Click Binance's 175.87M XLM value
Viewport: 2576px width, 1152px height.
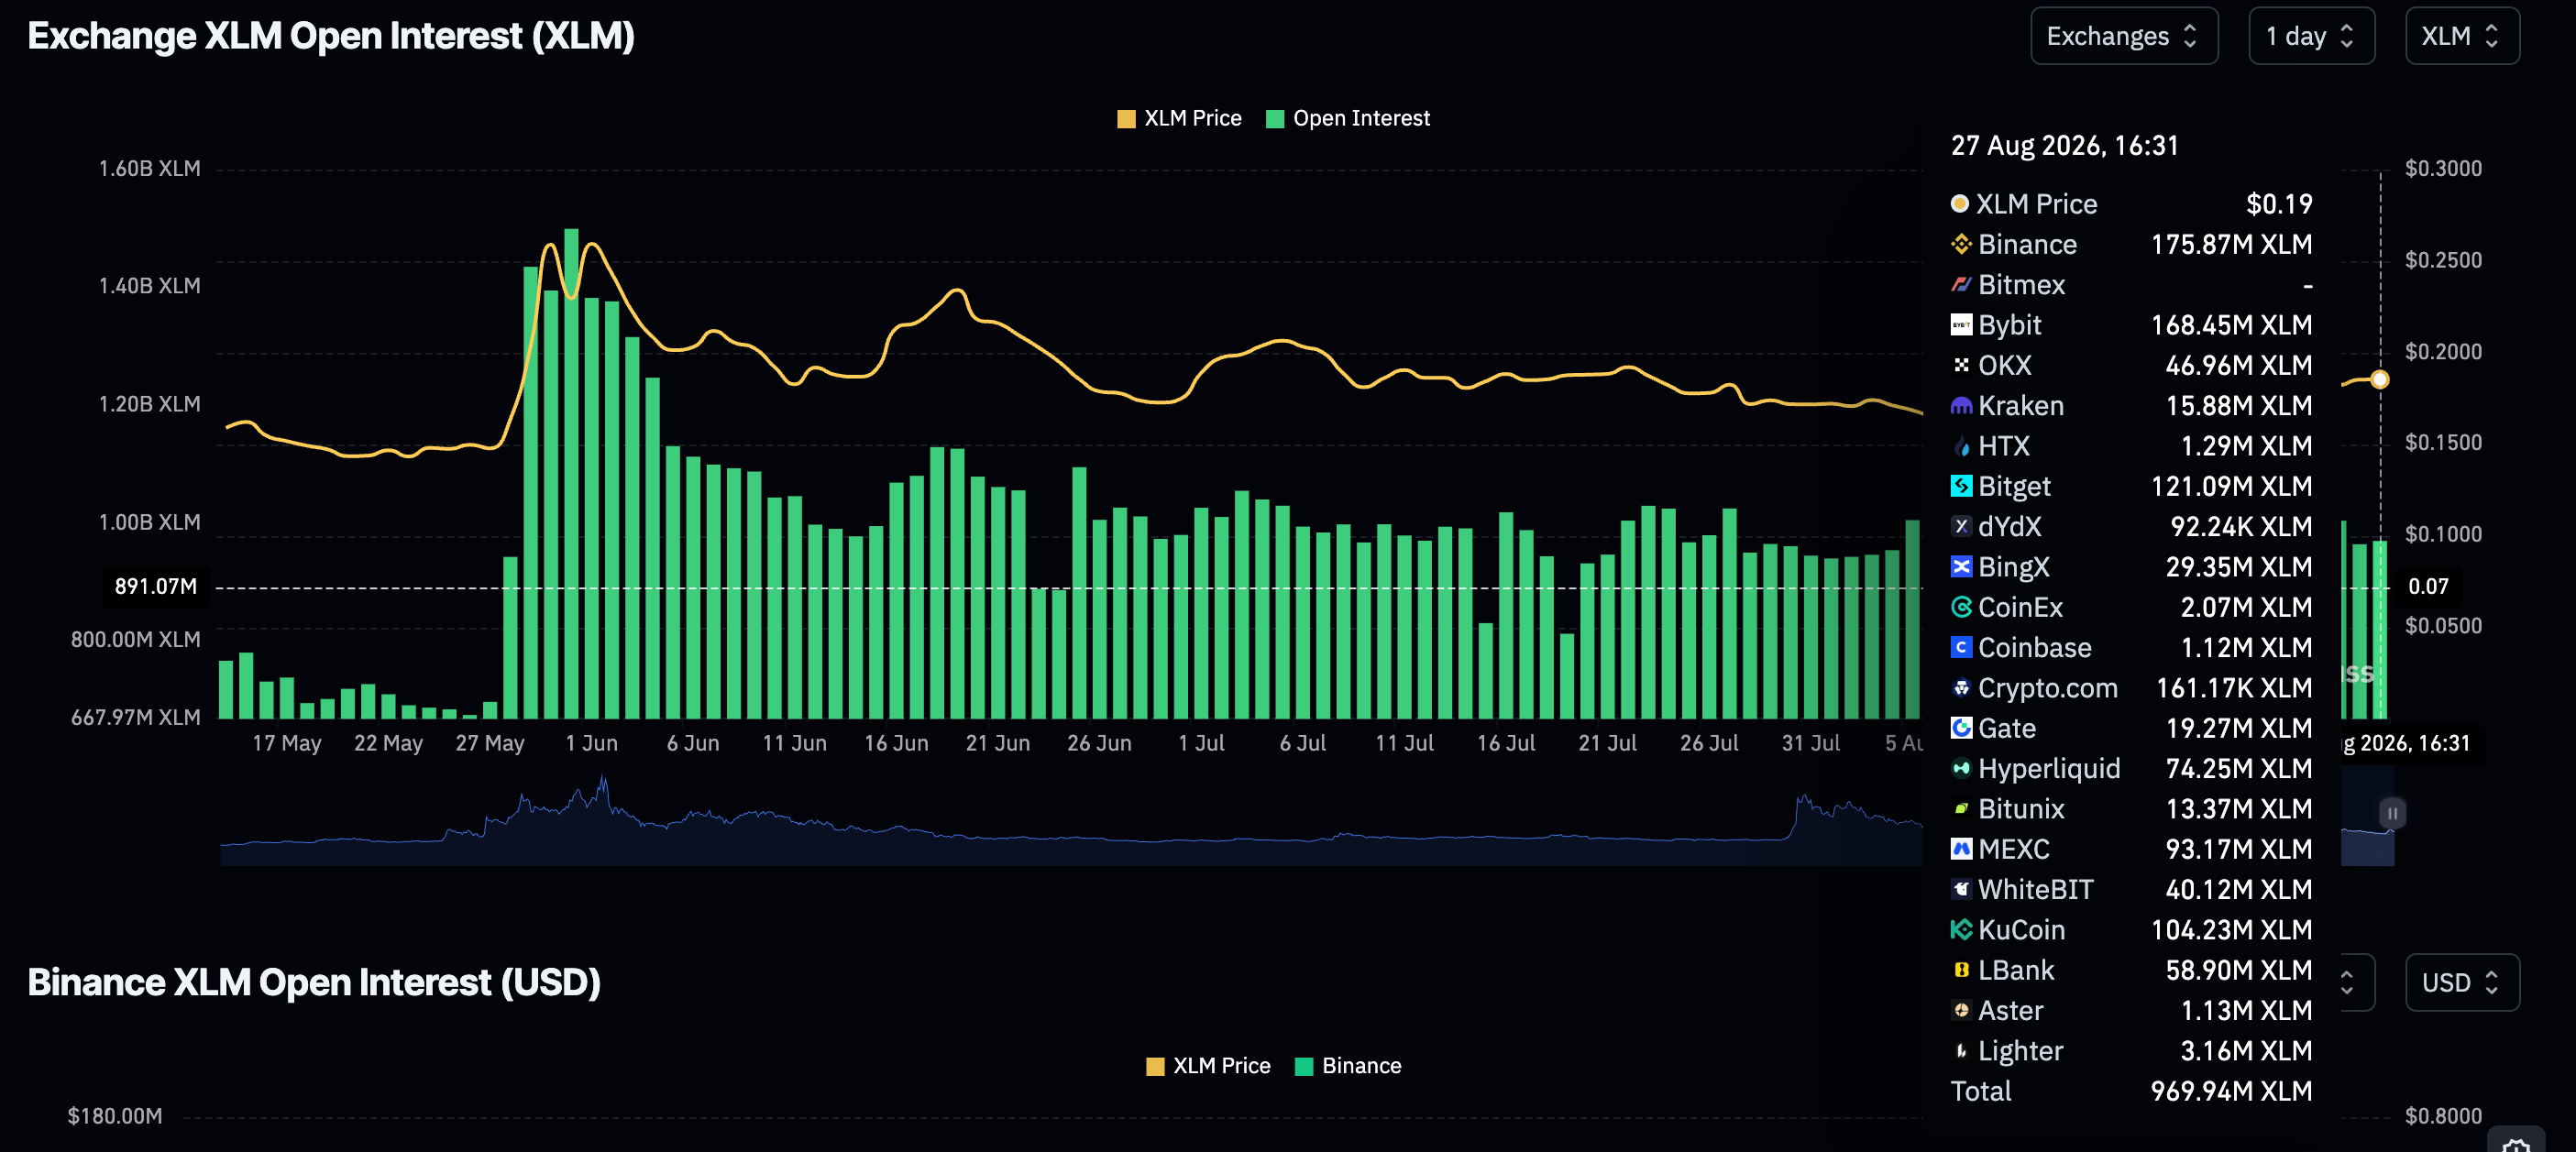point(2231,244)
